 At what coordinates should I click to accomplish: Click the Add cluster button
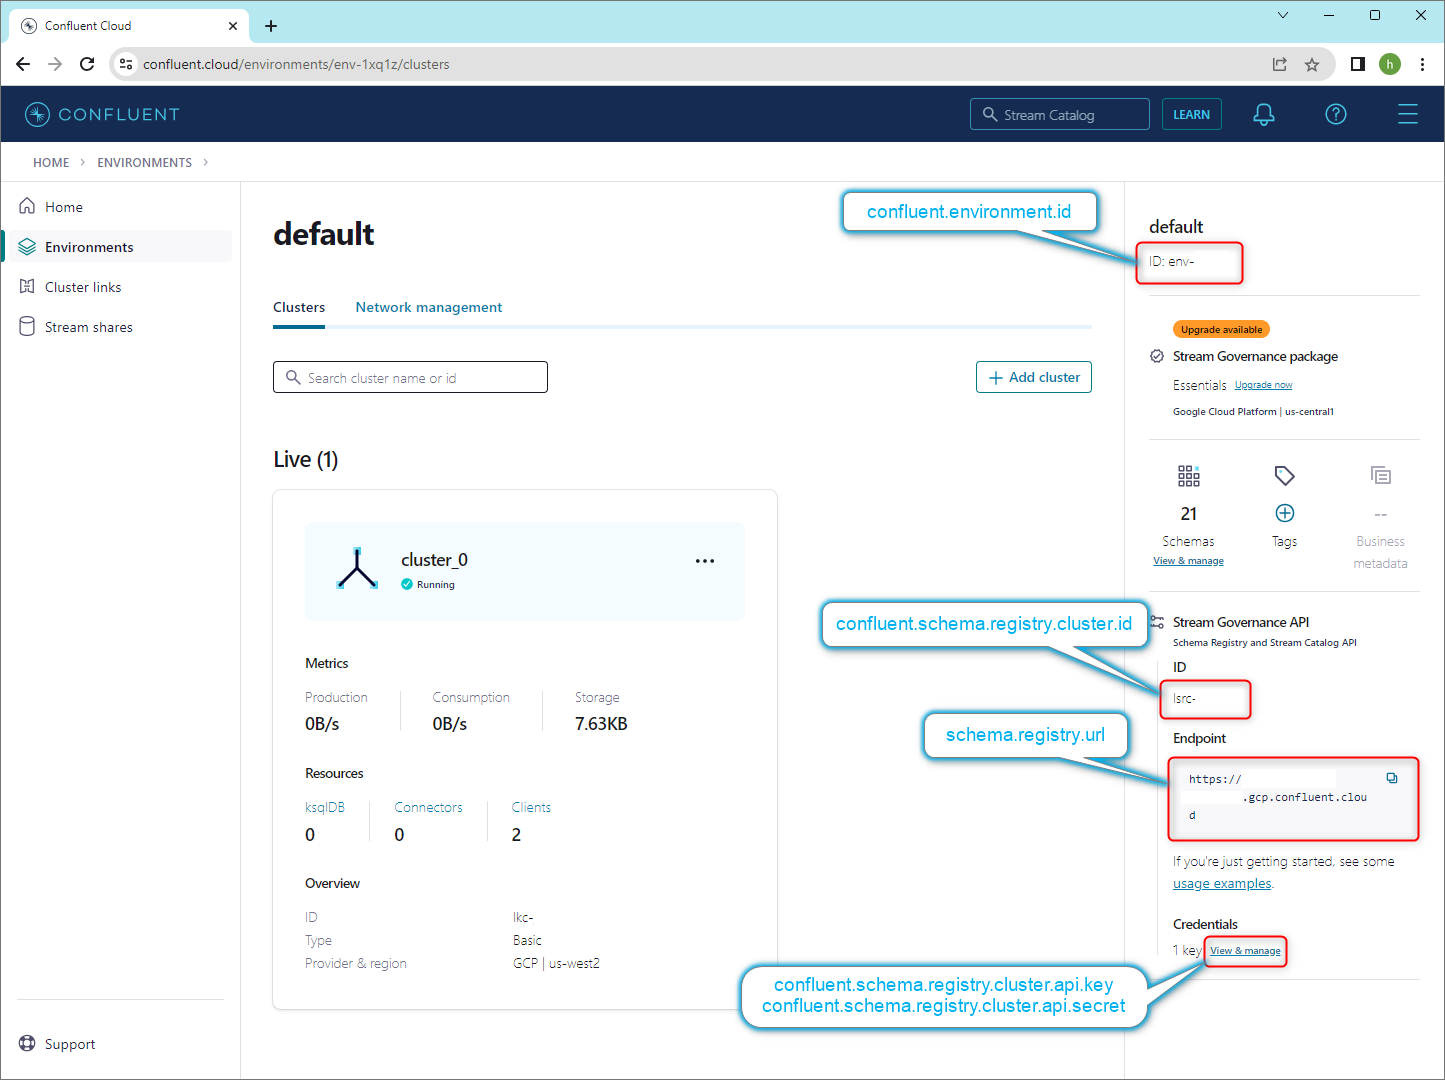pyautogui.click(x=1034, y=377)
